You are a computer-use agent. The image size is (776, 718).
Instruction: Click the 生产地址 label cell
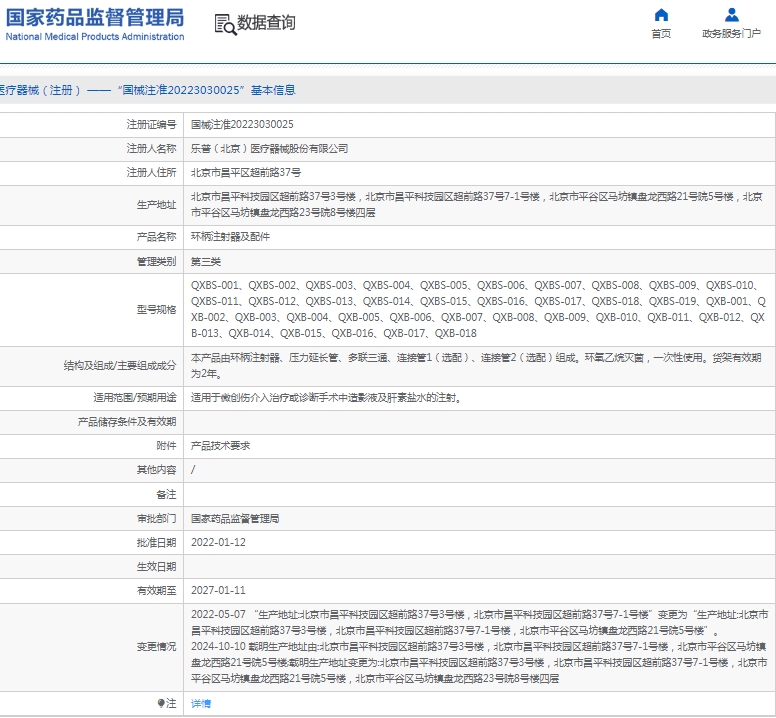coord(92,205)
